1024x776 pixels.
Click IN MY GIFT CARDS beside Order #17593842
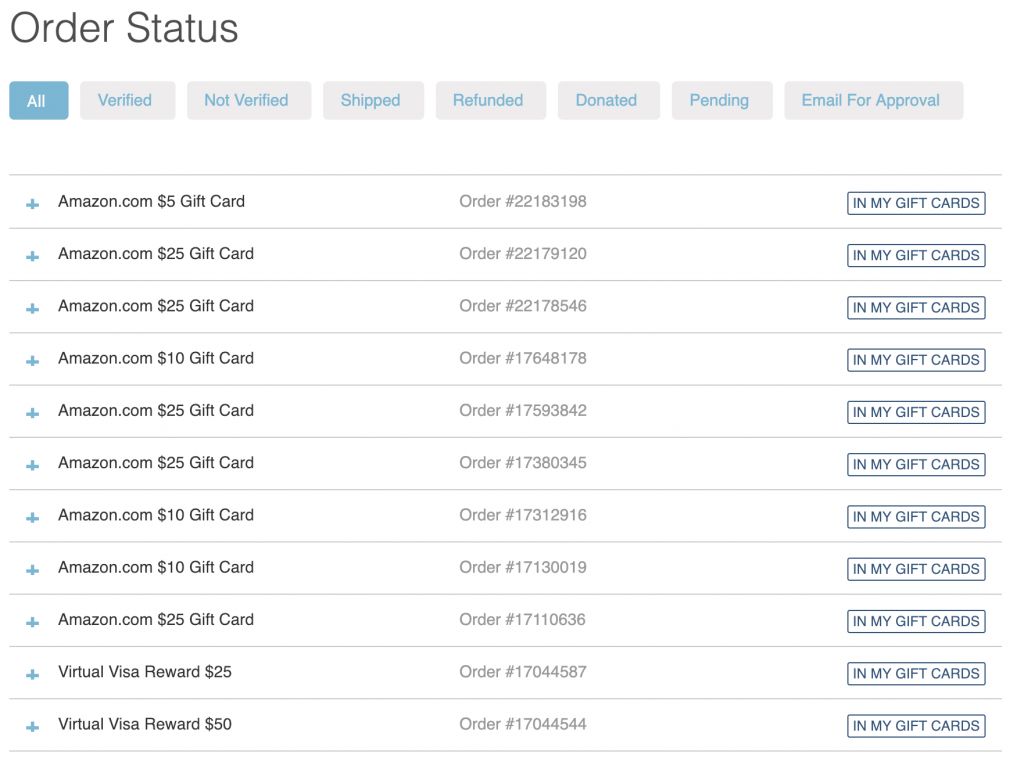[x=915, y=412]
